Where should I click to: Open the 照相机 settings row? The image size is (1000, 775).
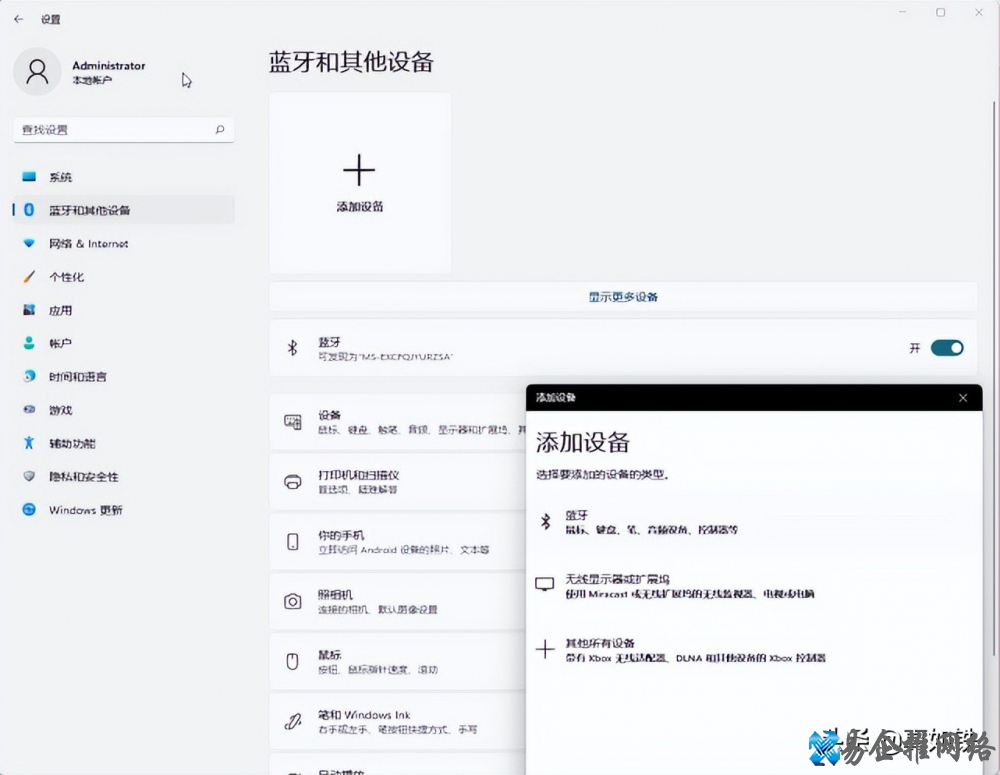click(395, 601)
